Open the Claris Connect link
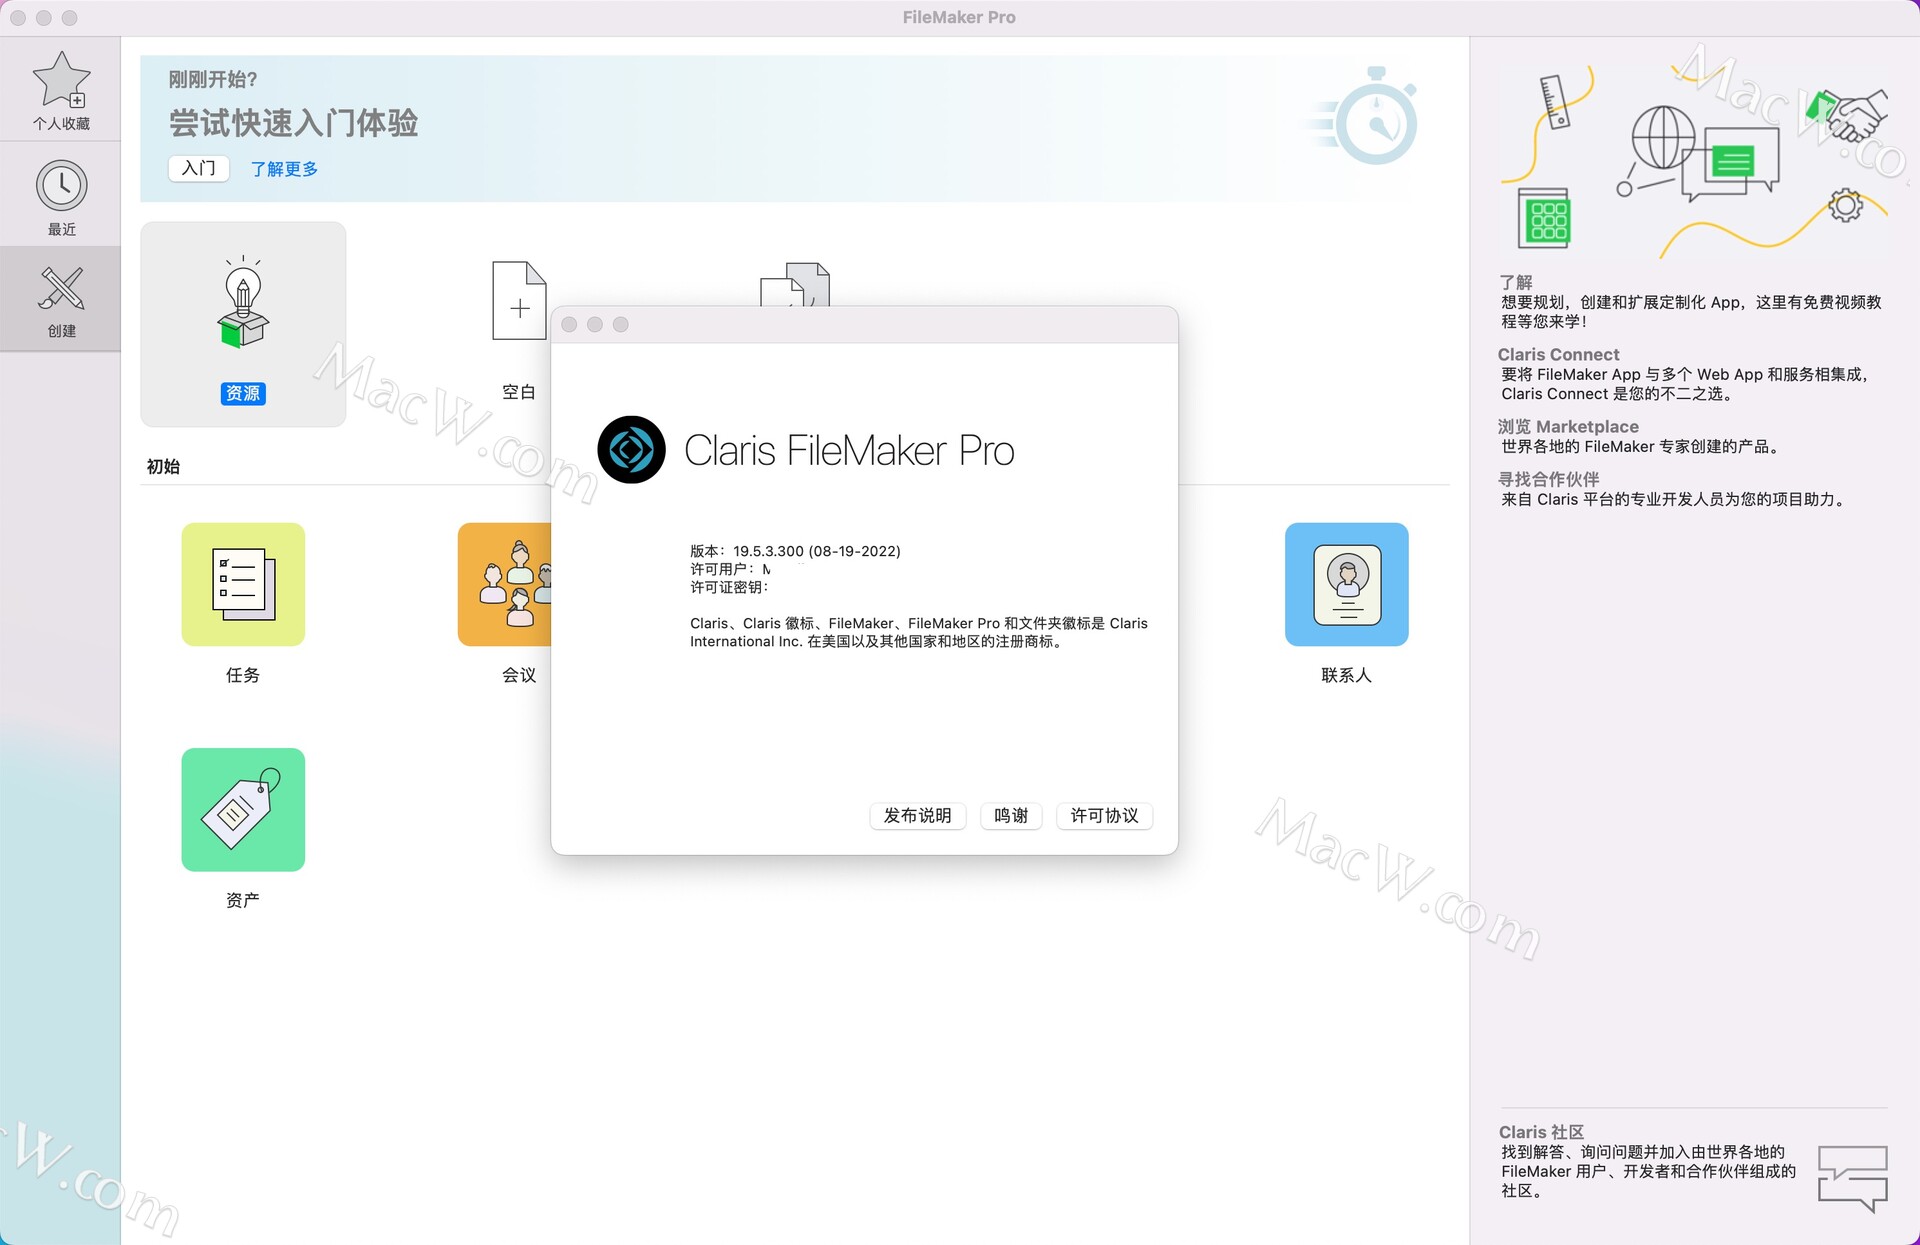 point(1558,354)
